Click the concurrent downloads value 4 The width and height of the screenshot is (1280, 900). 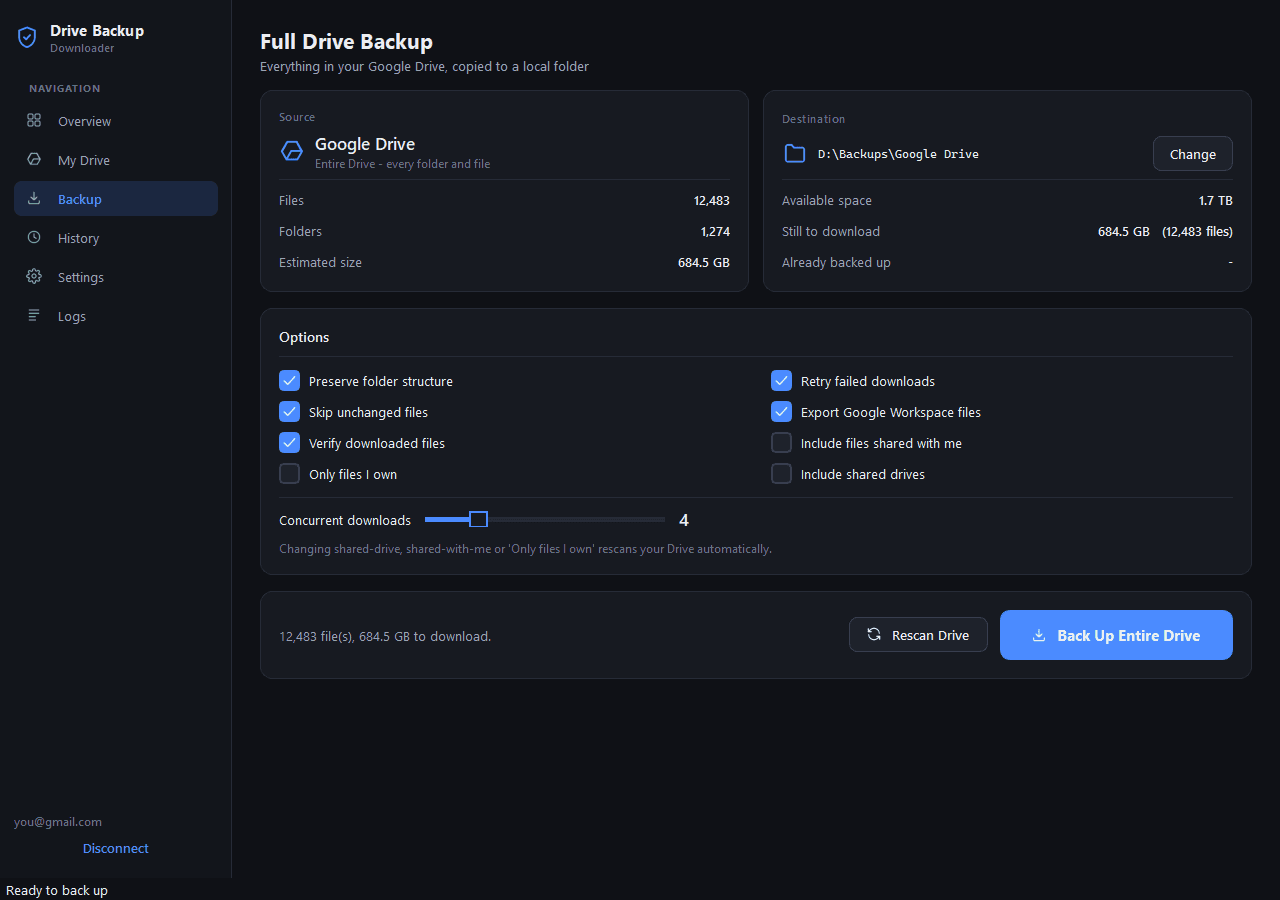click(684, 520)
